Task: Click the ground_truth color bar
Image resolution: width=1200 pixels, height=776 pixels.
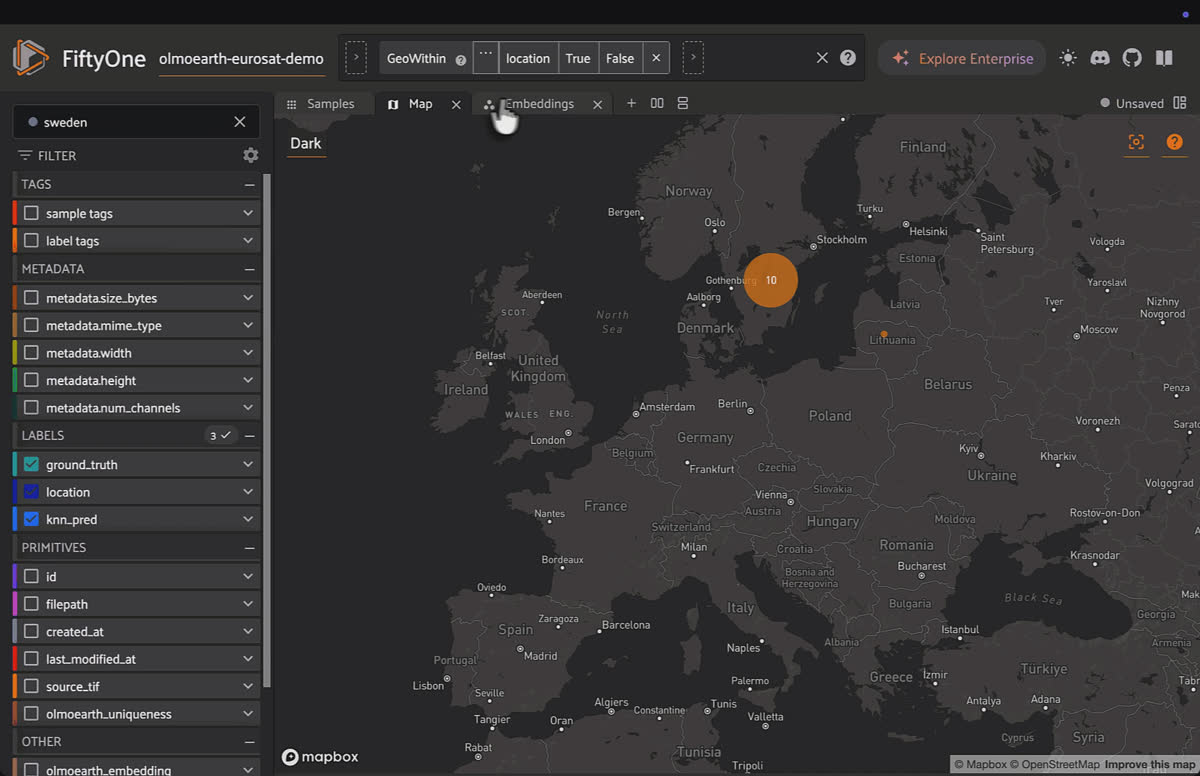Action: (x=15, y=465)
